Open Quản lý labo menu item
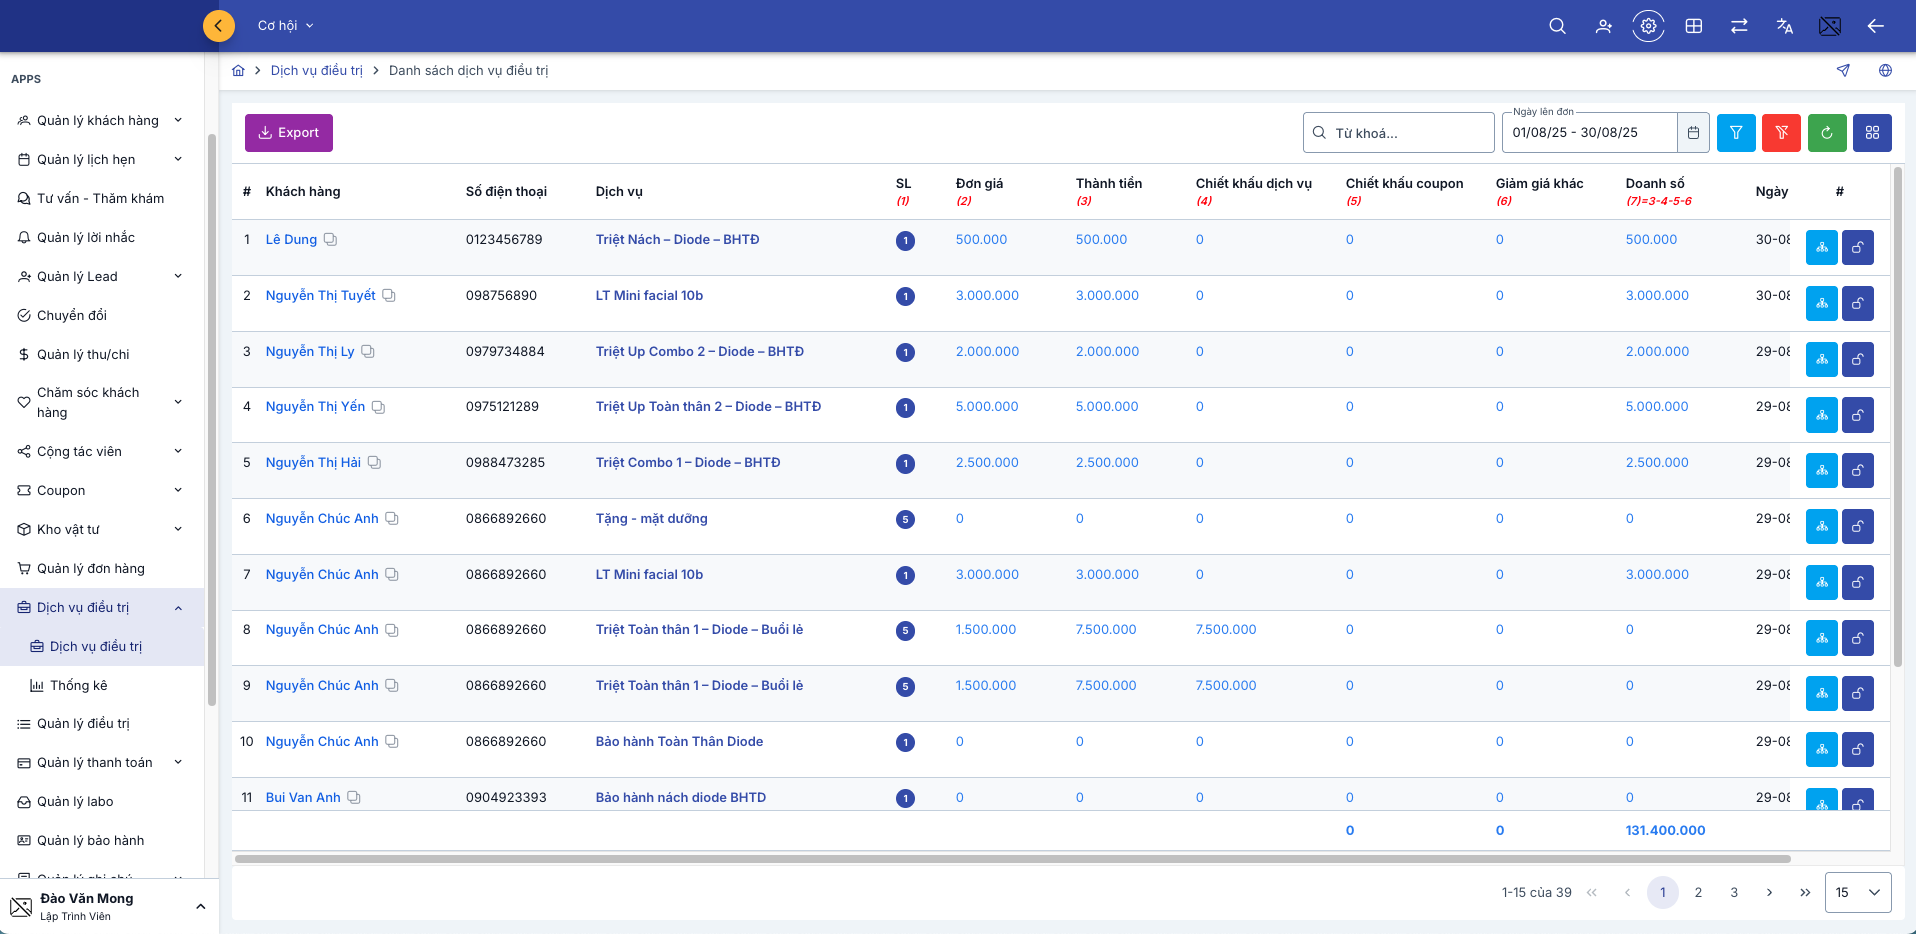 point(75,802)
